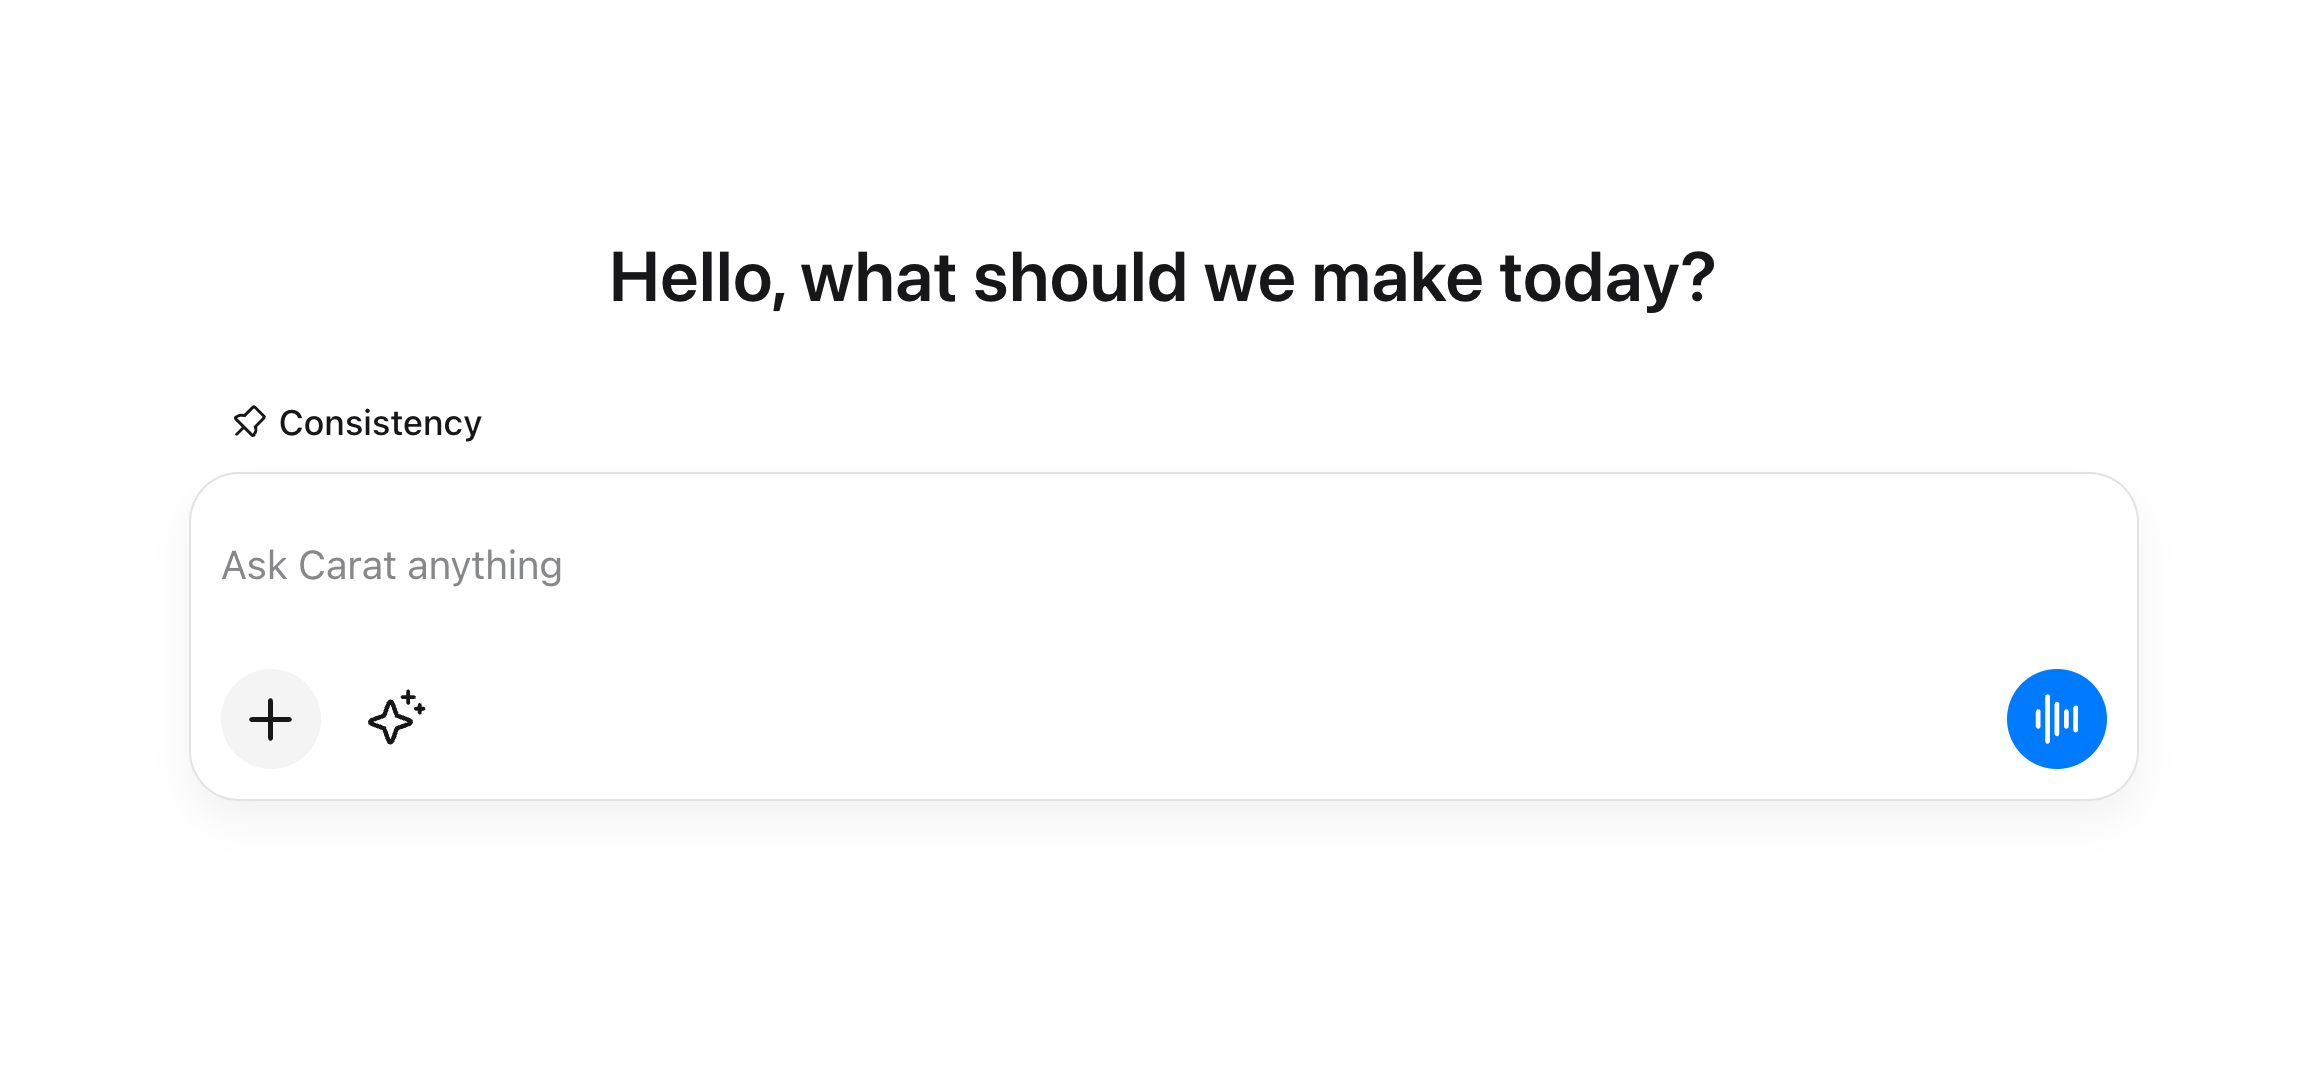Screen dimensions: 2320x1084
Task: Expand the plus menu for attachments
Action: click(x=270, y=719)
